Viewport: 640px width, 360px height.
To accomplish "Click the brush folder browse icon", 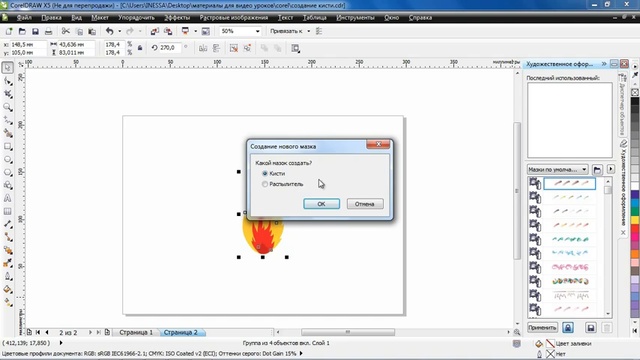I will coord(597,169).
